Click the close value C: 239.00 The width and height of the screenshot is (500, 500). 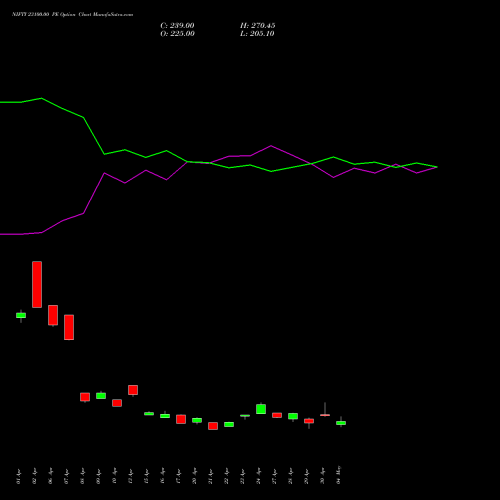point(177,26)
